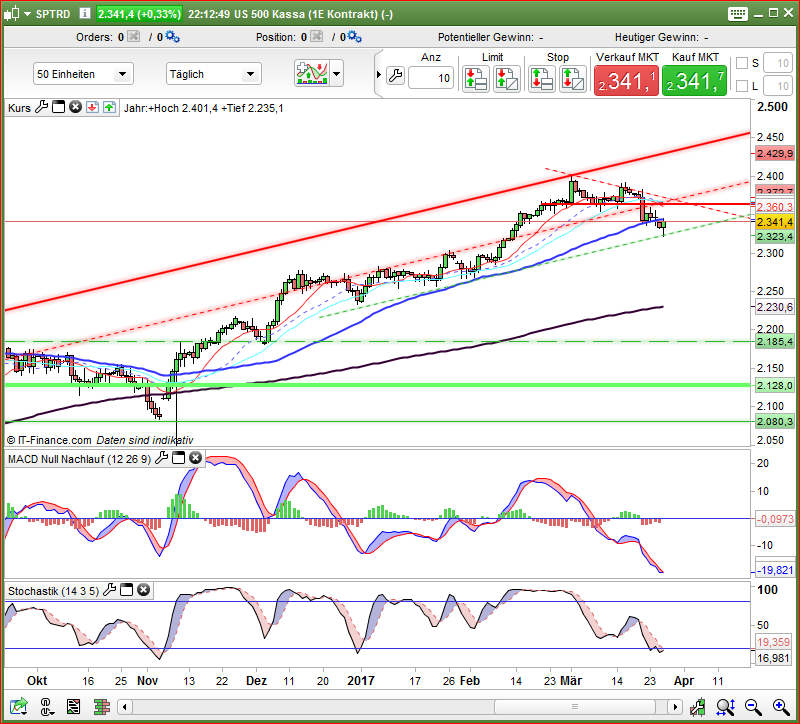Open the Täglich timeframe dropdown
Viewport: 800px width, 724px height.
click(x=214, y=74)
